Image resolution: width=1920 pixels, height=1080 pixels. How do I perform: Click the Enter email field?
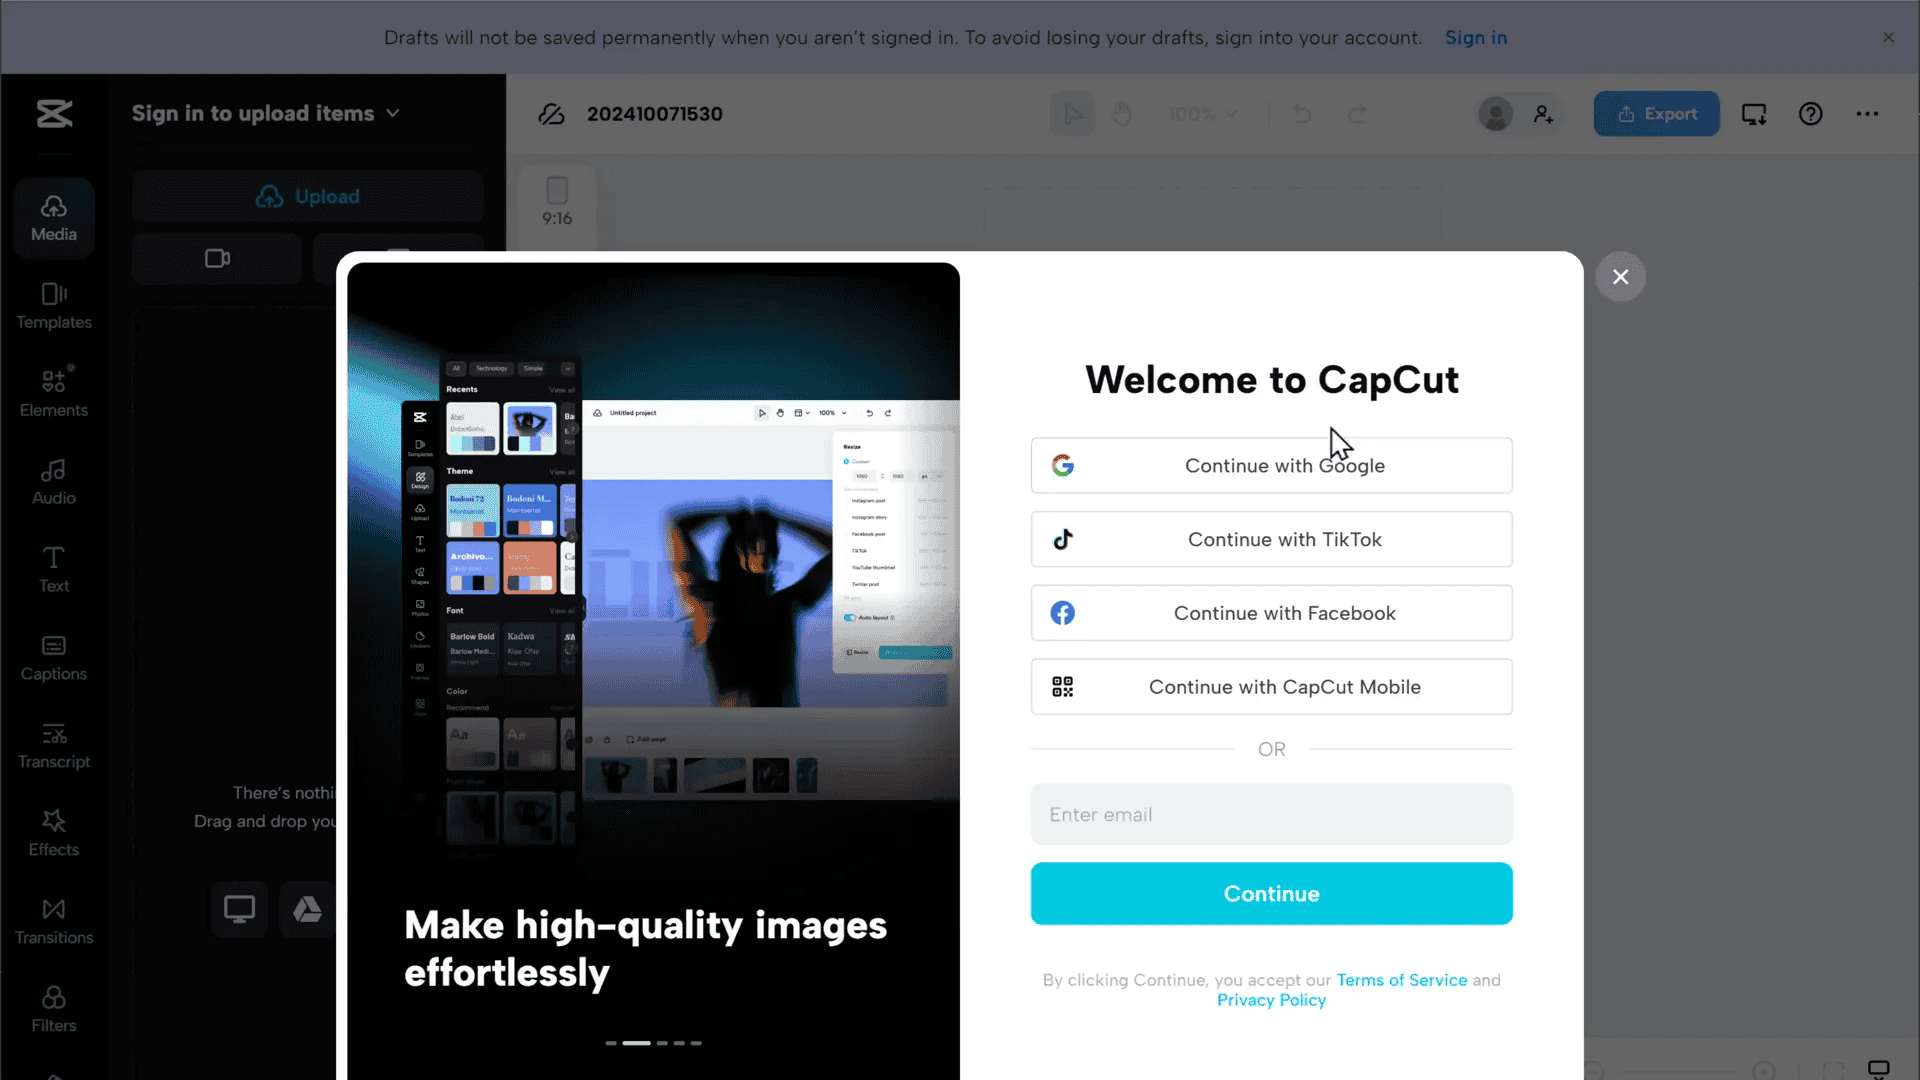(1271, 814)
